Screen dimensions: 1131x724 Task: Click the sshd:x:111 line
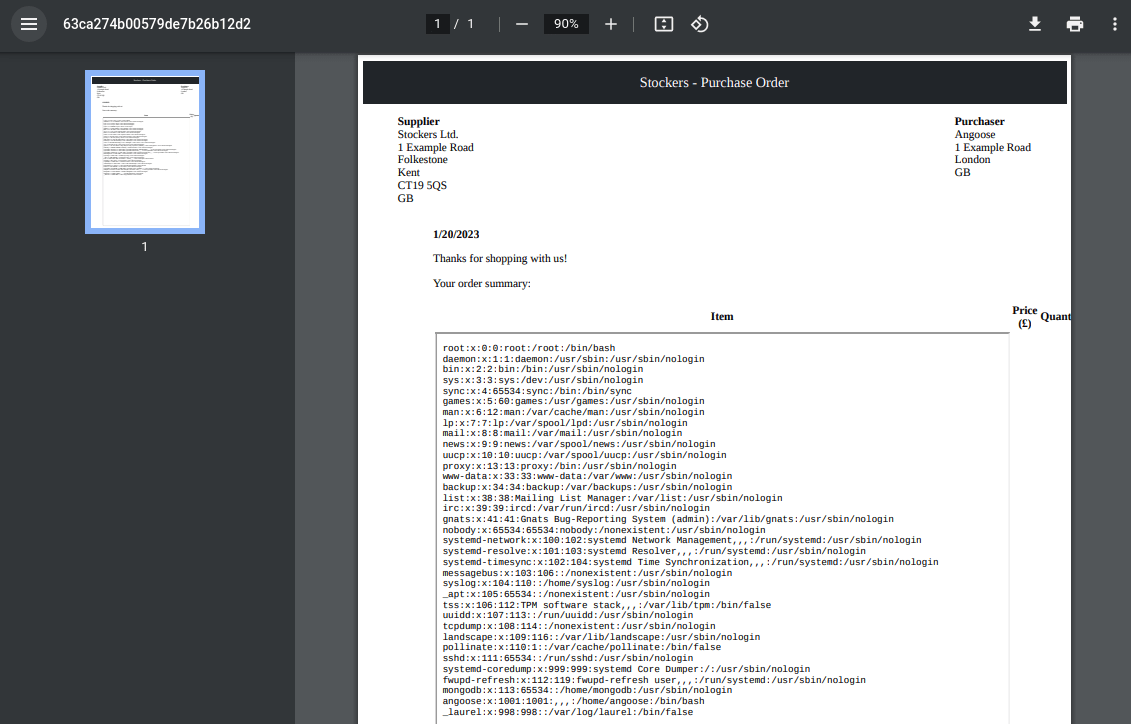pos(568,658)
